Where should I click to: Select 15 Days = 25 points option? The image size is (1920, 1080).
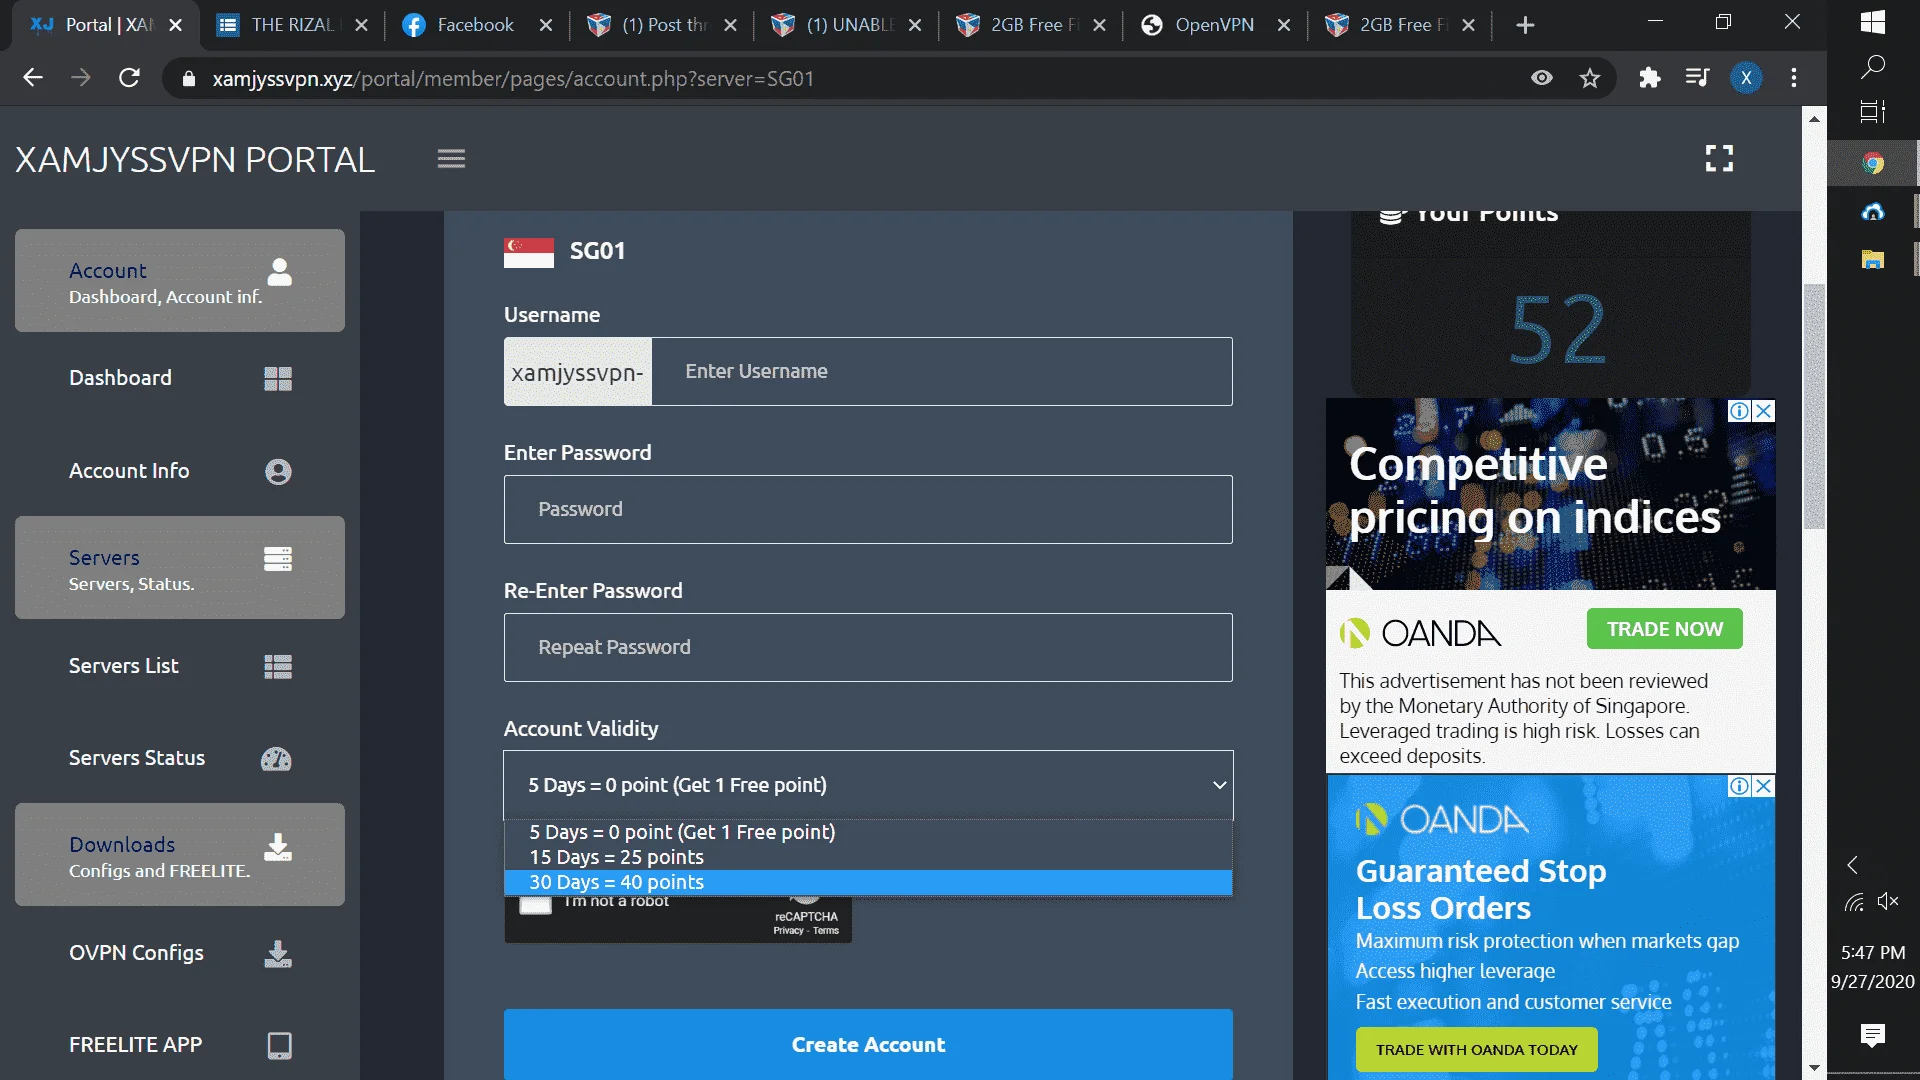[x=868, y=857]
